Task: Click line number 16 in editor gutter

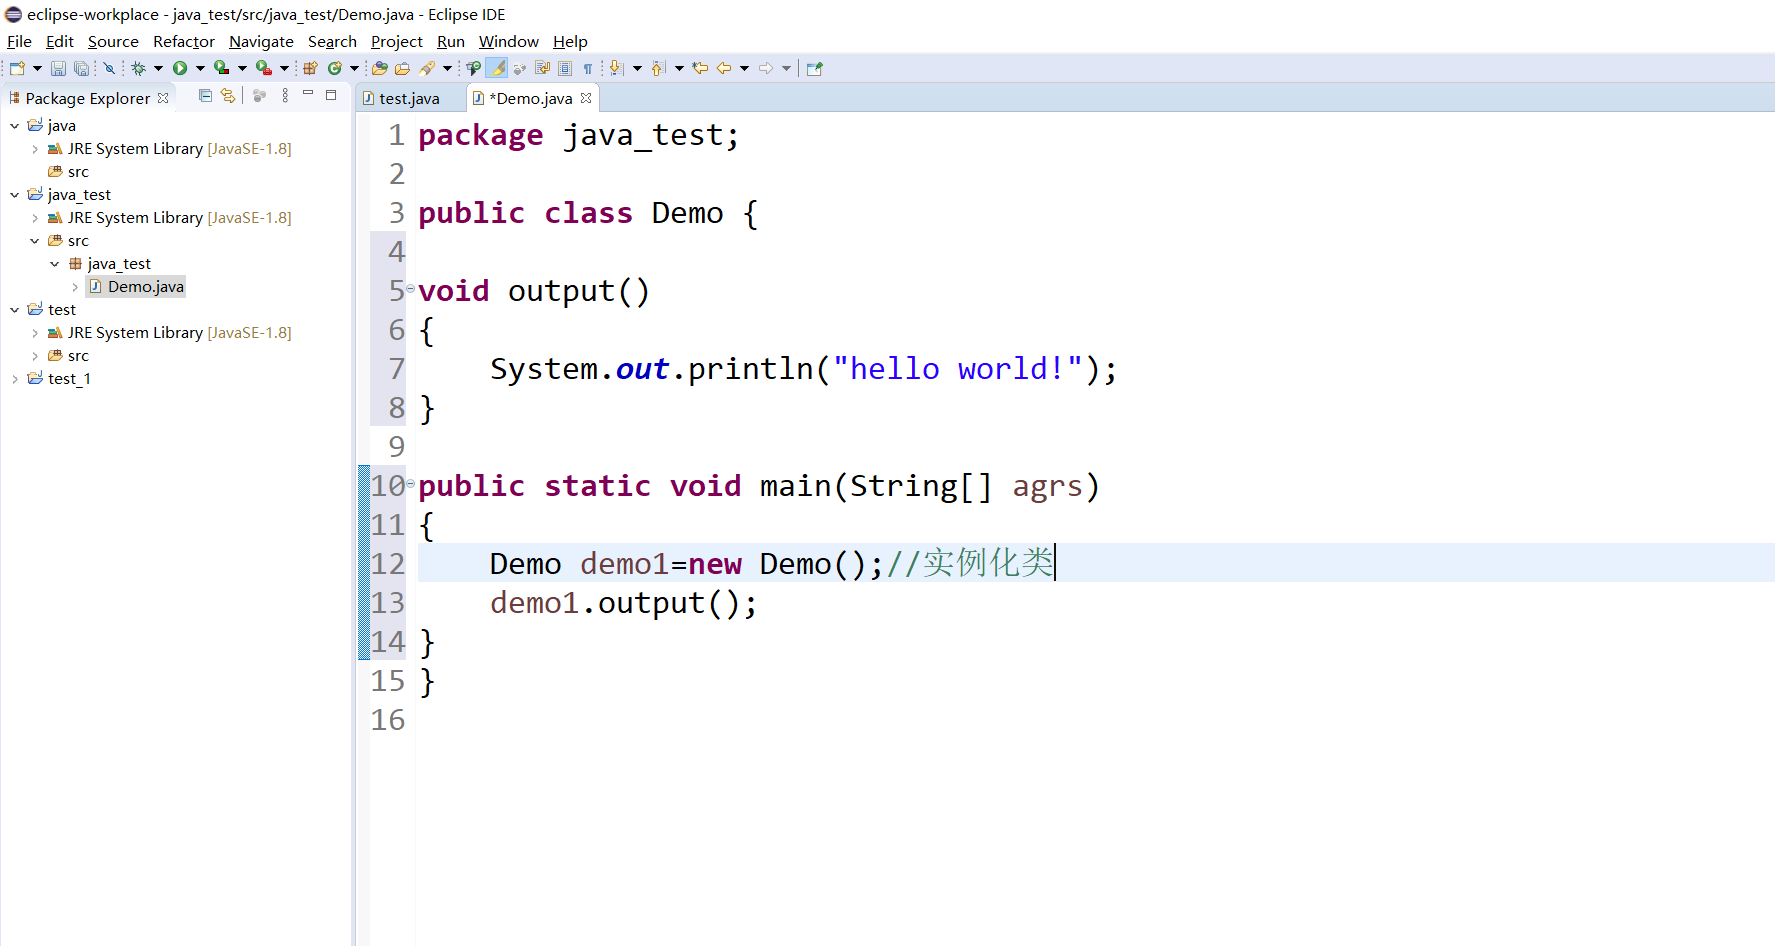Action: [x=388, y=720]
